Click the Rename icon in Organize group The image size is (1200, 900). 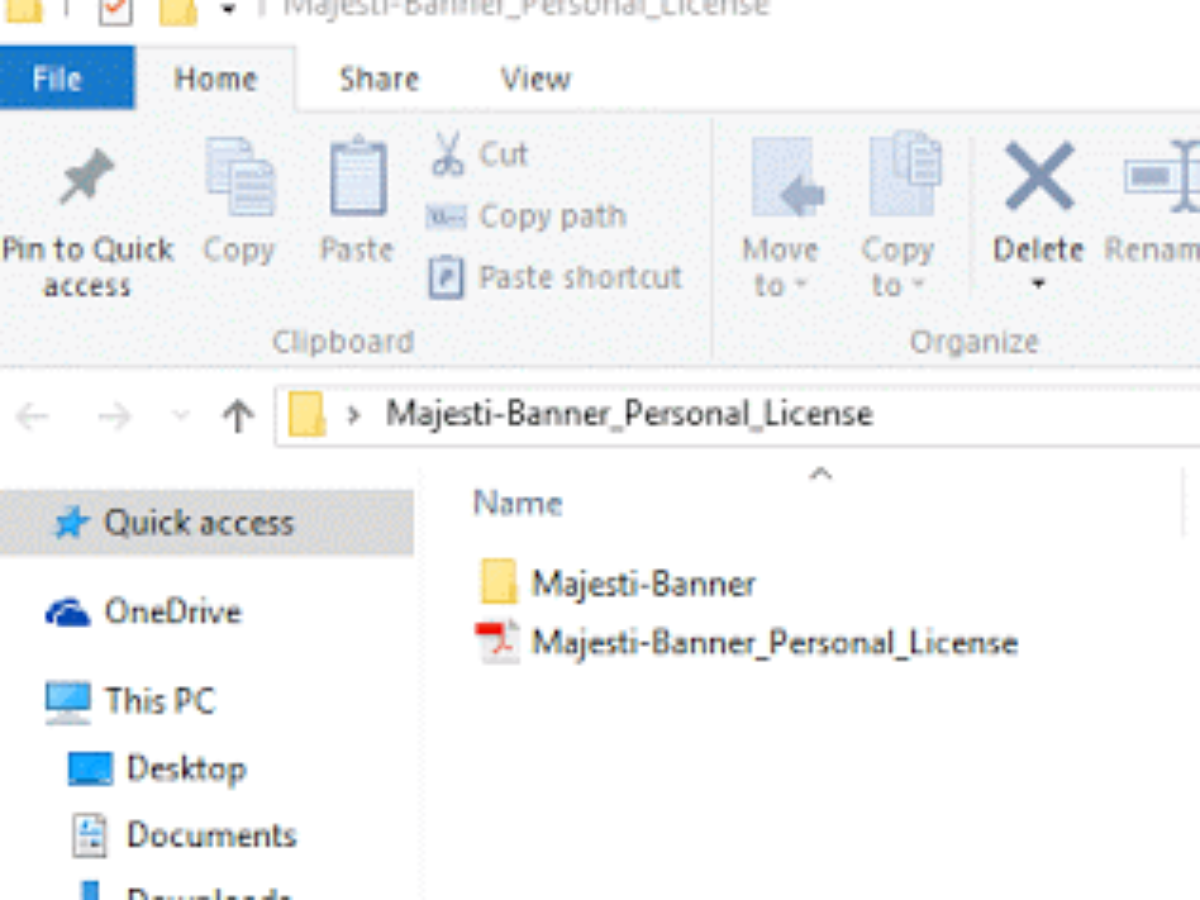[x=1160, y=180]
